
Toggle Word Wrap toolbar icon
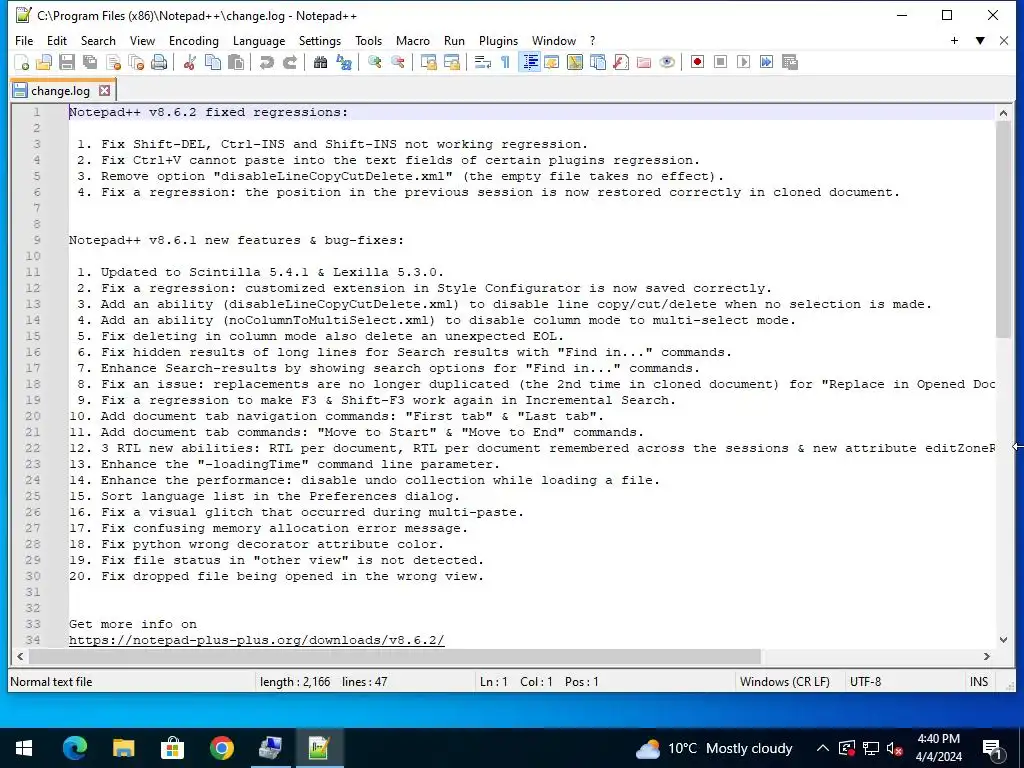[483, 62]
